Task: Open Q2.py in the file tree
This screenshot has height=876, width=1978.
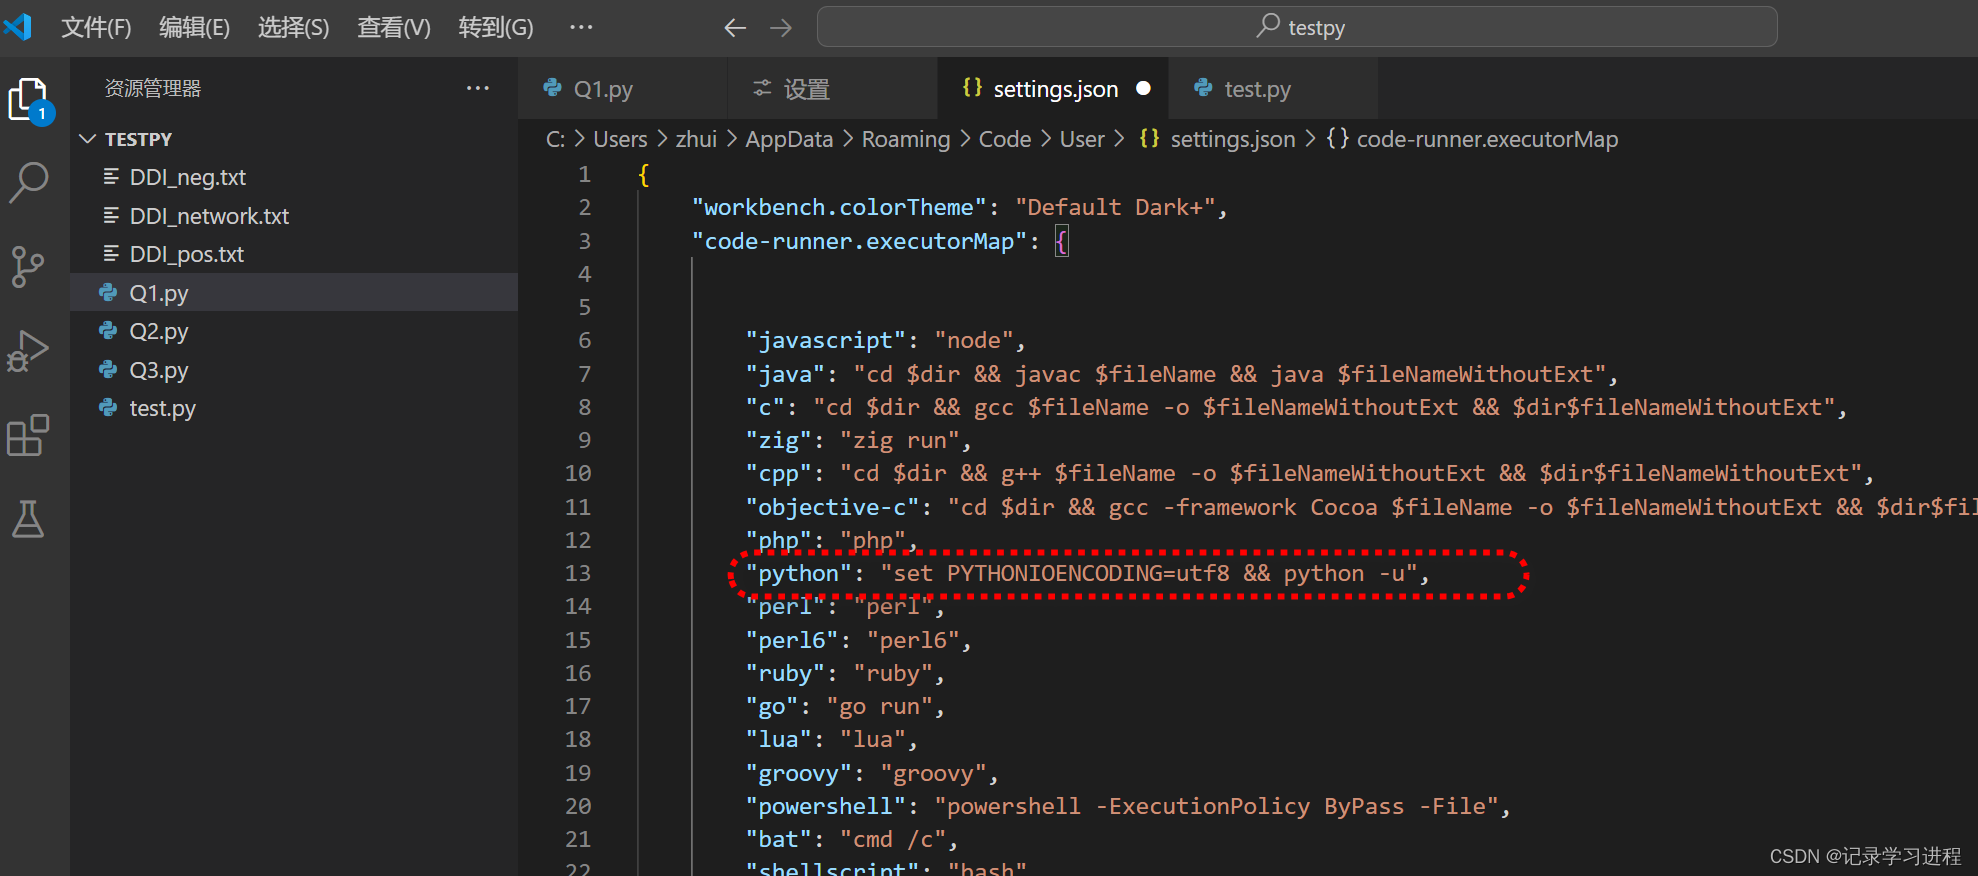Action: click(x=294, y=331)
